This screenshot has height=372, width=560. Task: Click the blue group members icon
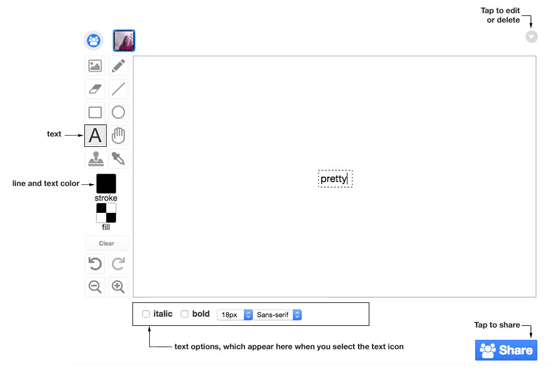(94, 40)
